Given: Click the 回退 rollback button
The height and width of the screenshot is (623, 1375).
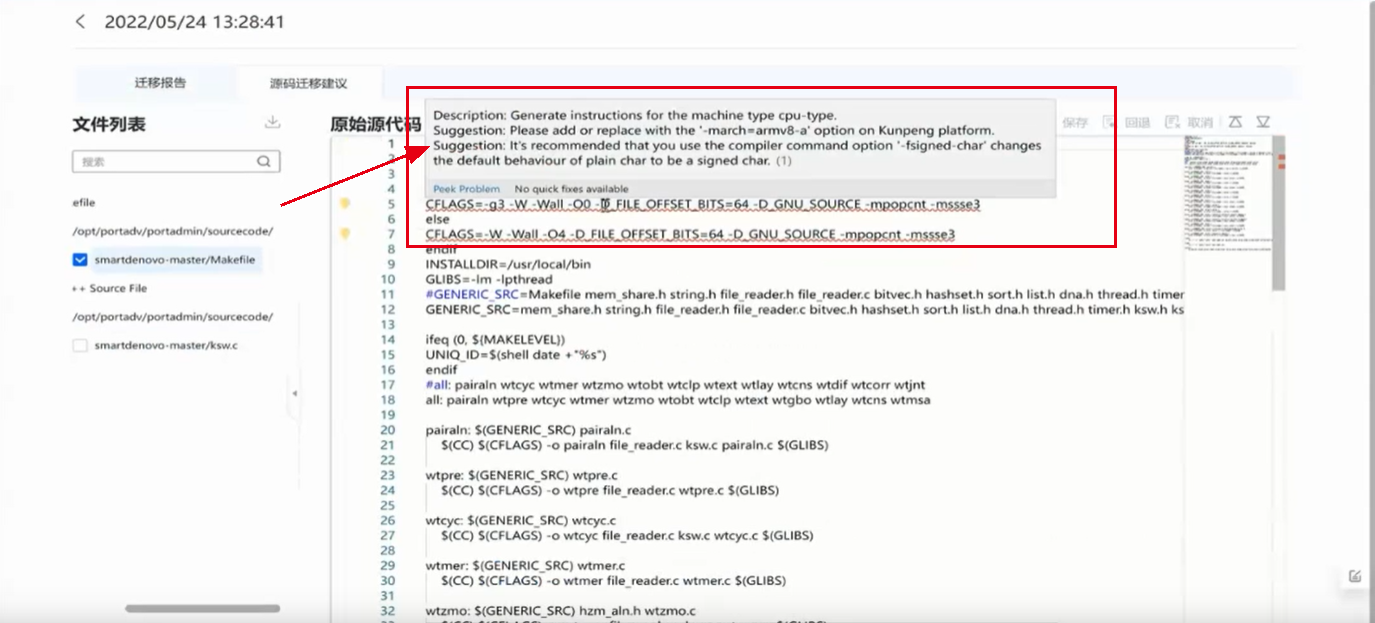Looking at the screenshot, I should 1137,122.
